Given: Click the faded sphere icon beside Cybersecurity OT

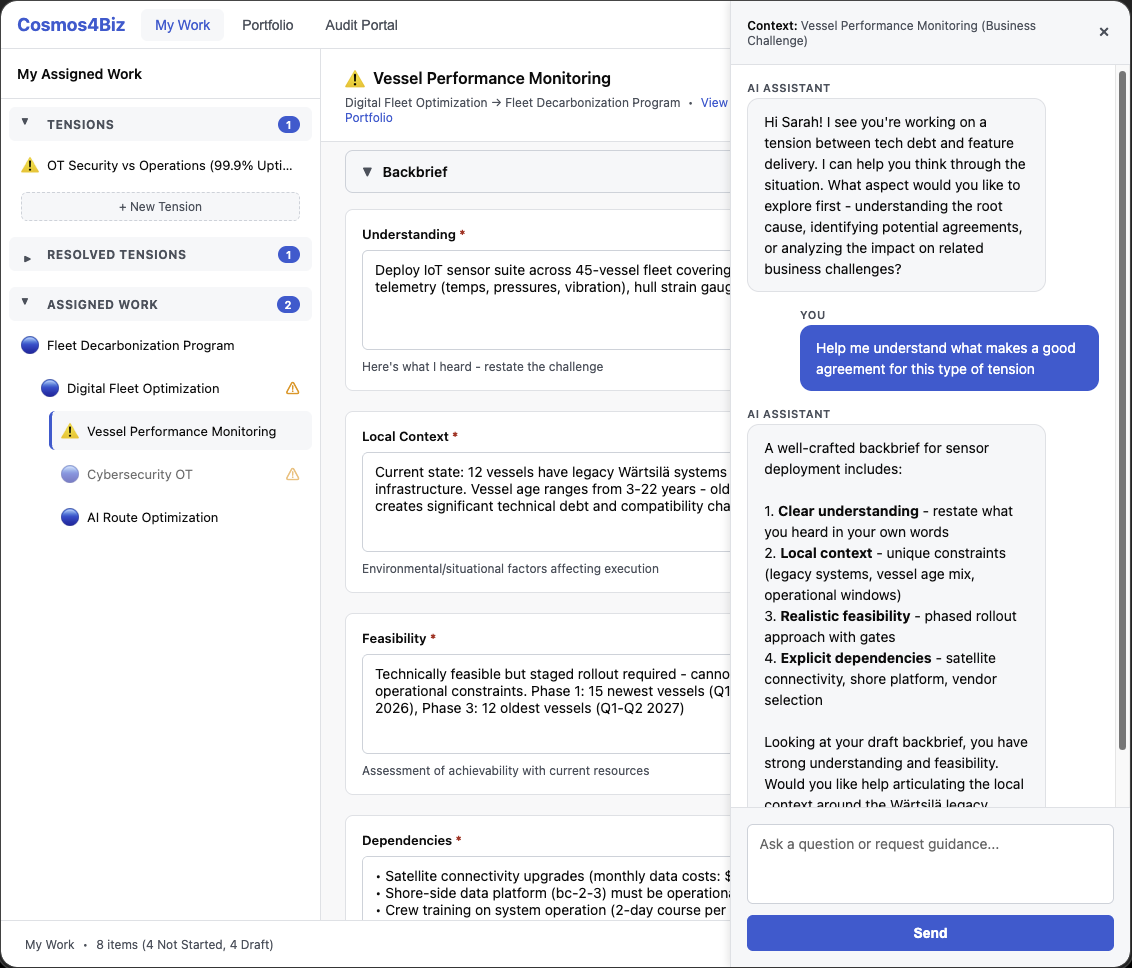Looking at the screenshot, I should pyautogui.click(x=70, y=475).
